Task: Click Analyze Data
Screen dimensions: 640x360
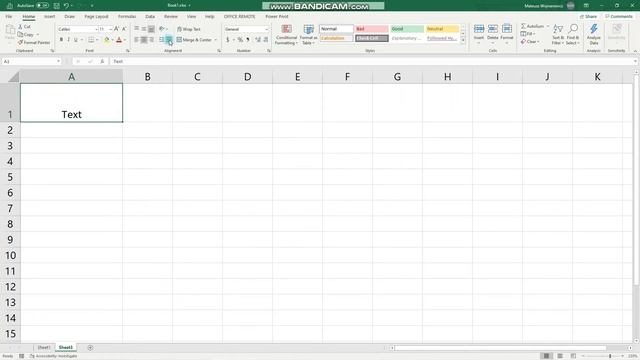Action: point(594,34)
